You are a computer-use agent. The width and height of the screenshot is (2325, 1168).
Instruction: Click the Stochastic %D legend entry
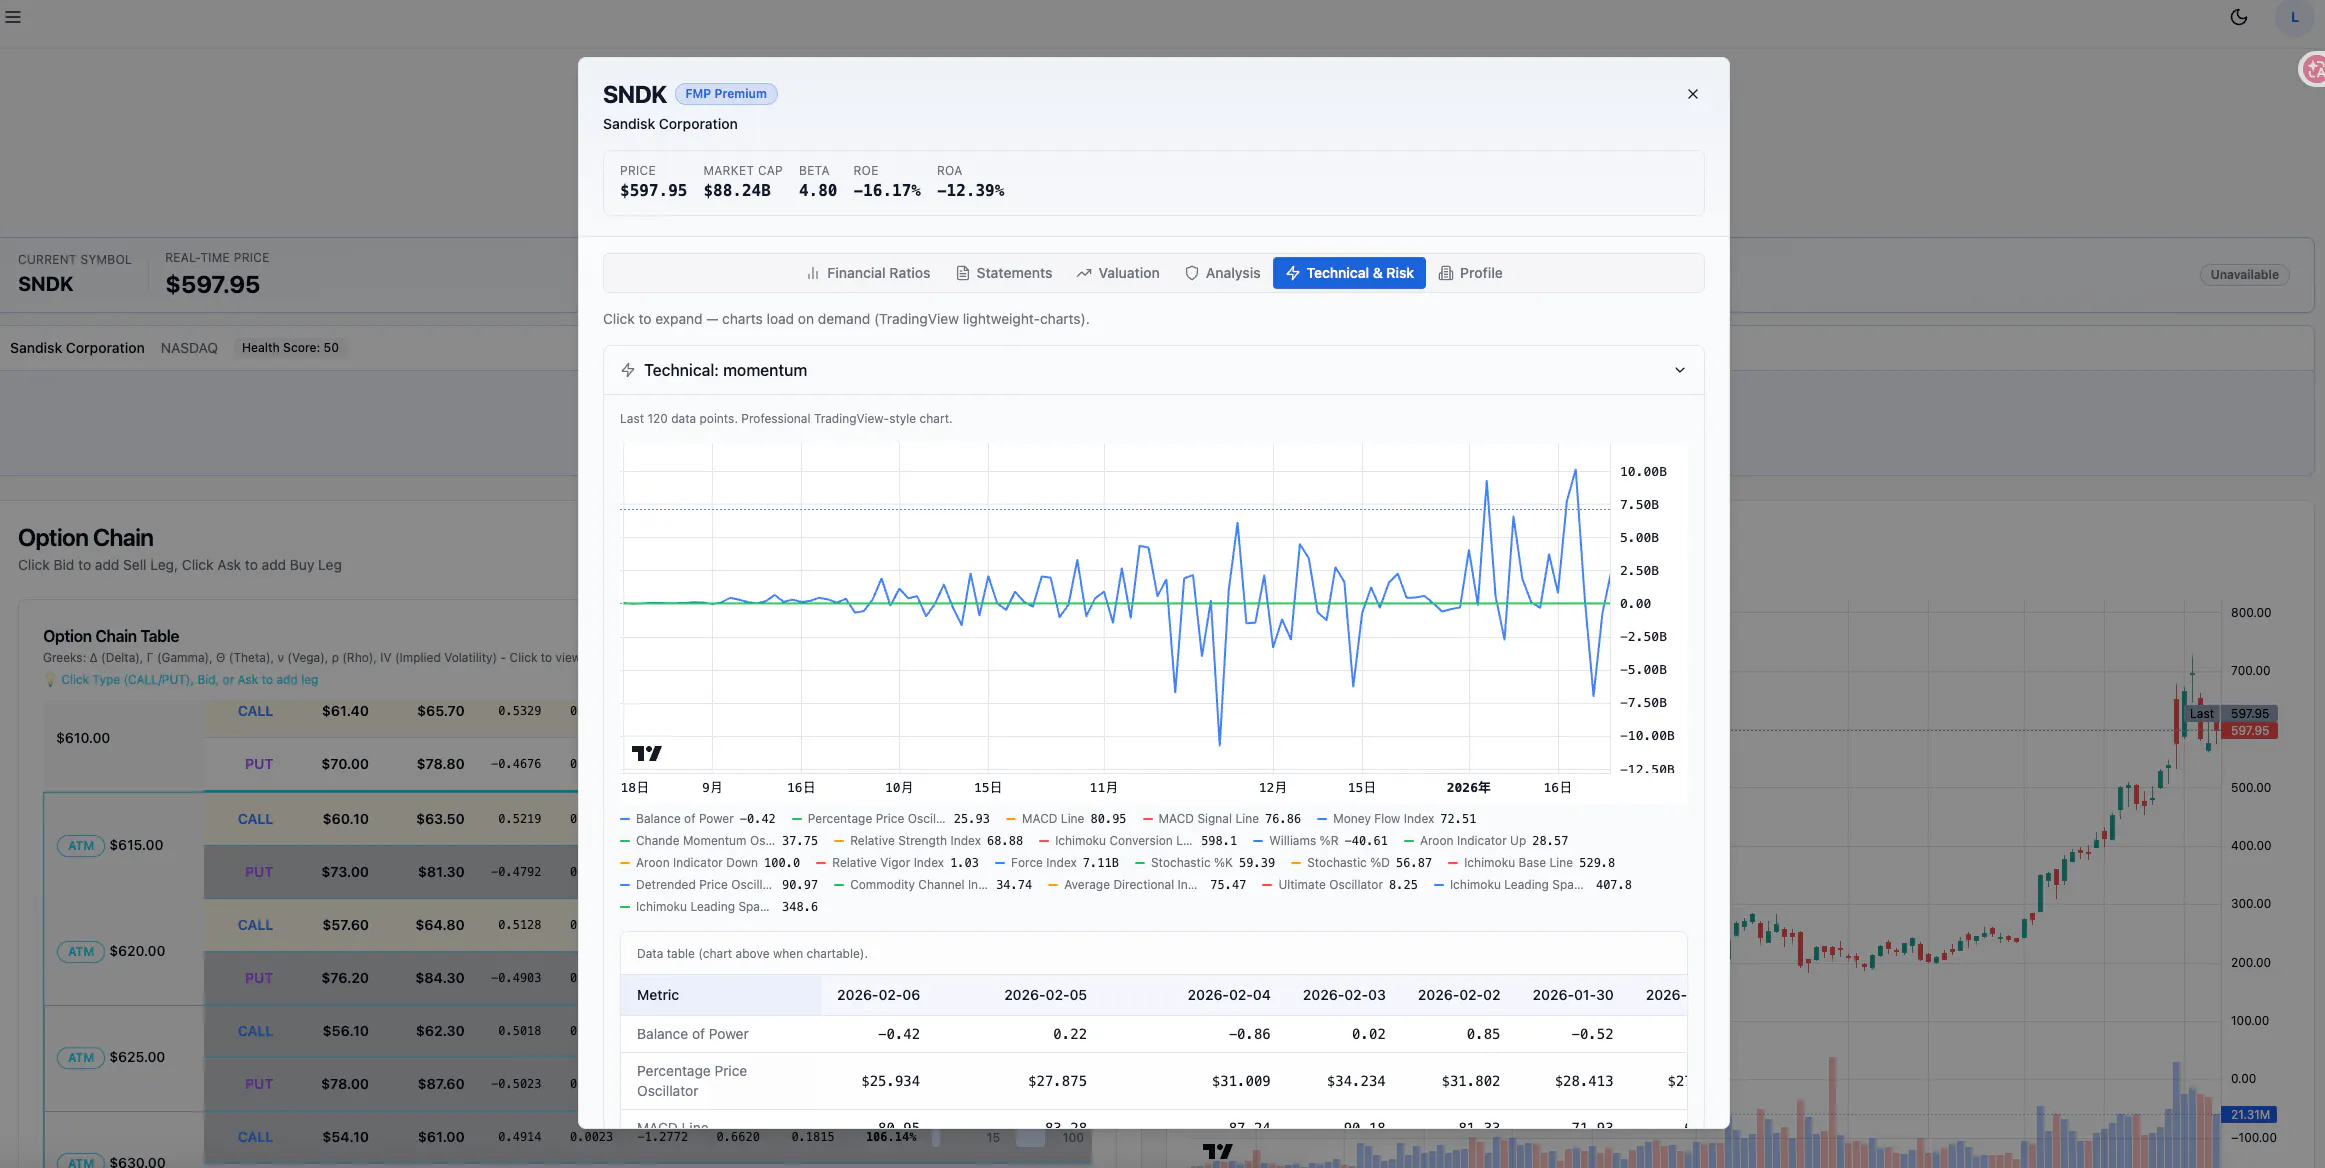click(x=1361, y=863)
